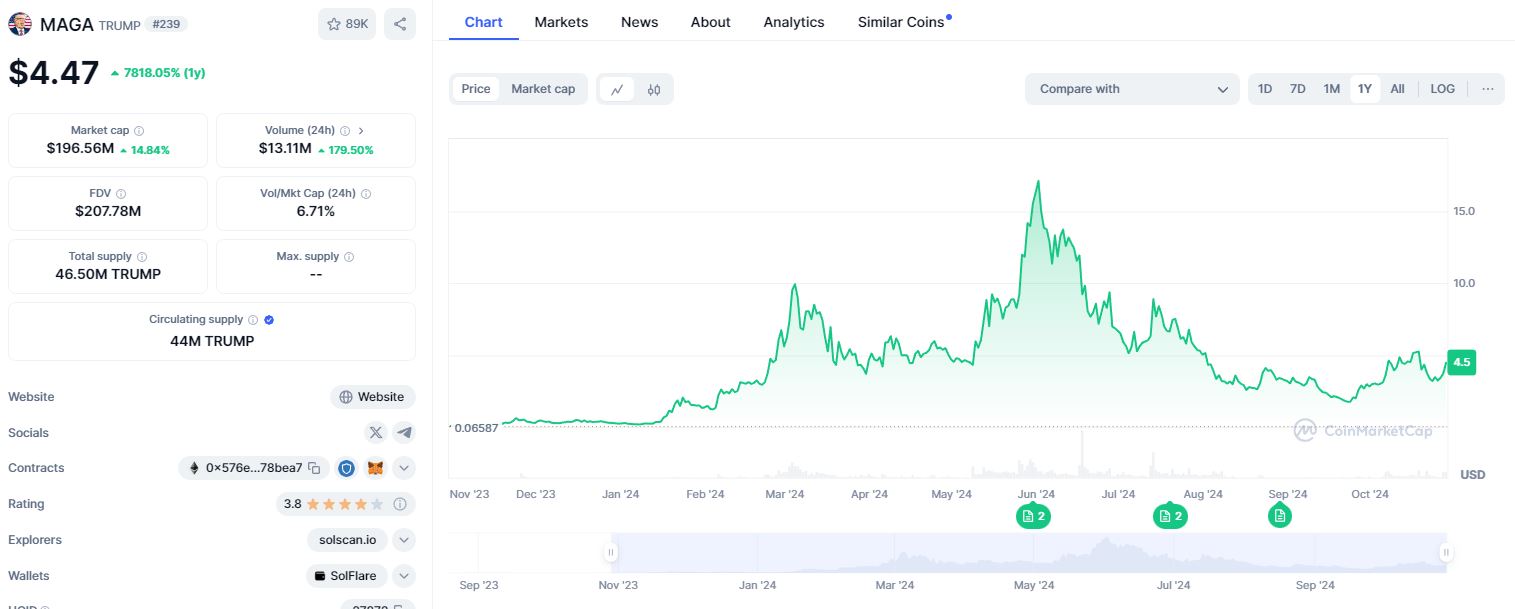Click the Circulating supply info icon
1515x609 pixels.
(x=253, y=320)
